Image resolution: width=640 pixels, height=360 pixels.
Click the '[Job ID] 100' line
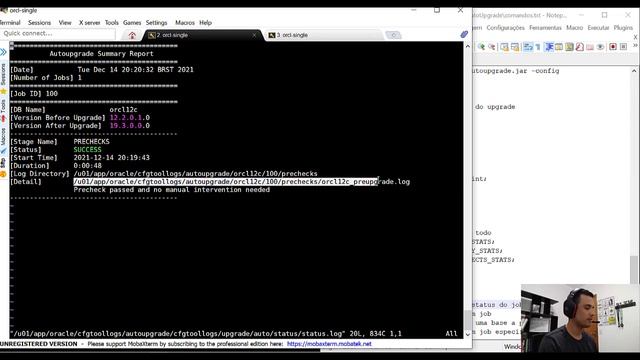coord(34,94)
